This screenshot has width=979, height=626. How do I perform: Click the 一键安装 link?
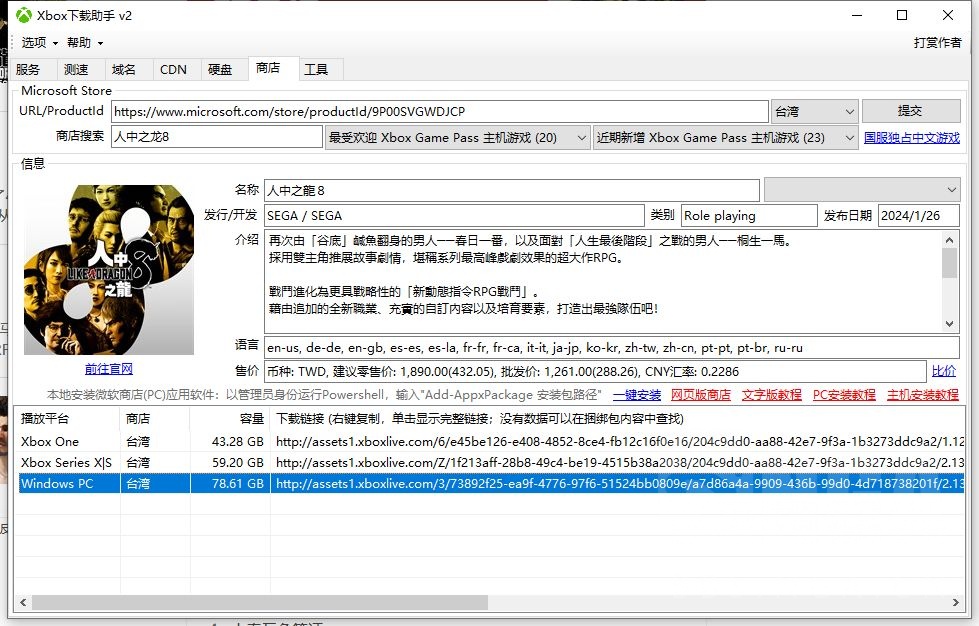point(637,395)
